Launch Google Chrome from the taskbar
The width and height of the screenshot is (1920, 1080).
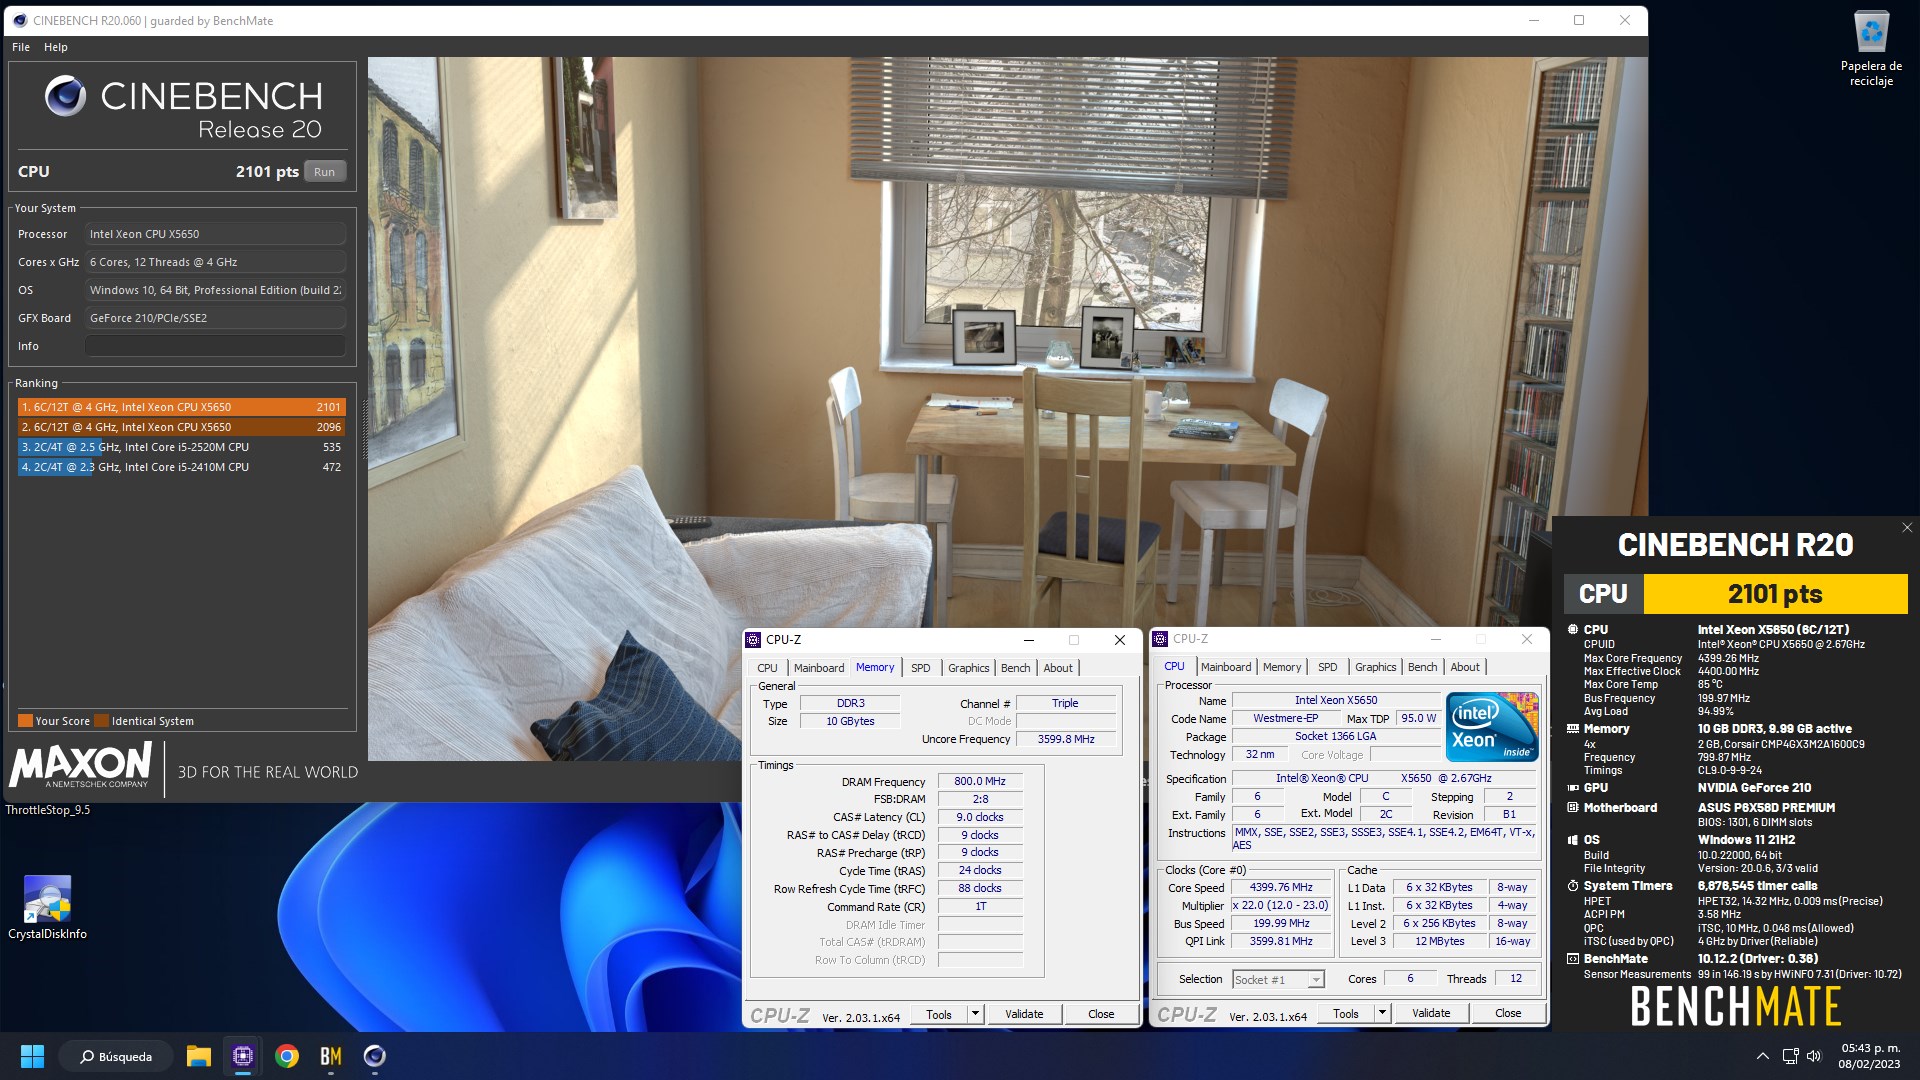coord(287,1056)
